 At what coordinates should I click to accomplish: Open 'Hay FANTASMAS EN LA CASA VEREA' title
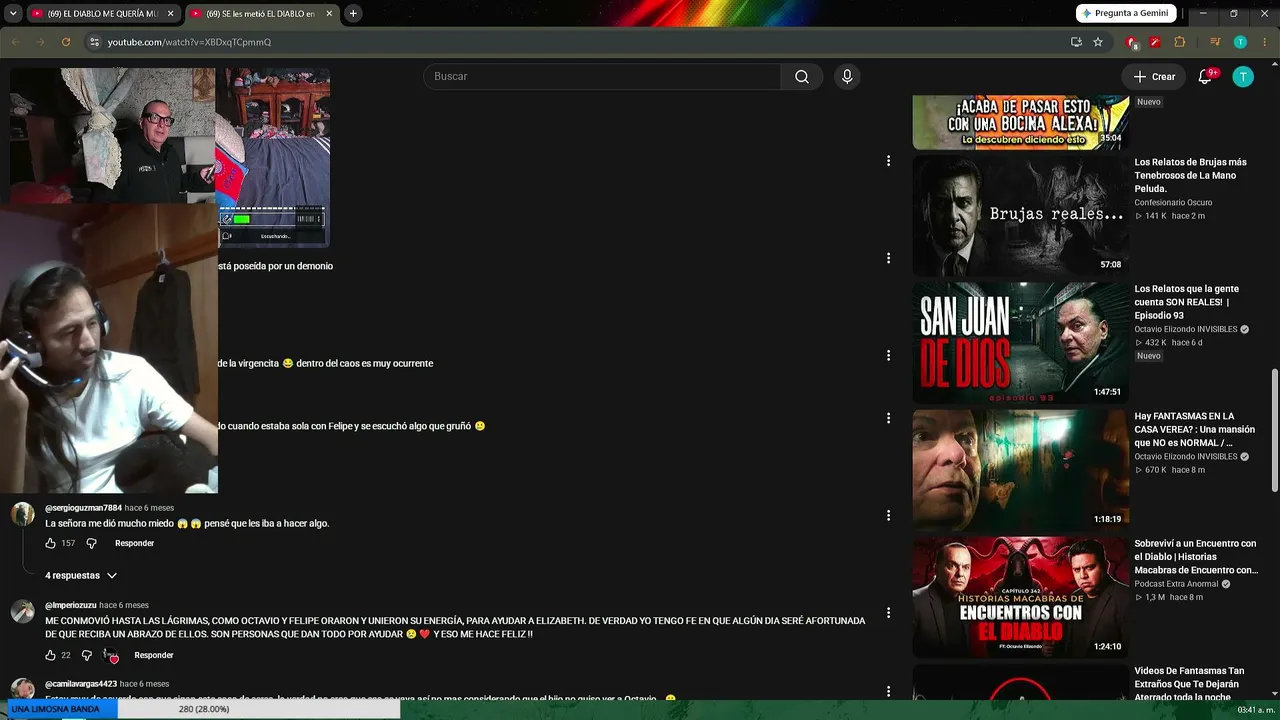(1194, 429)
